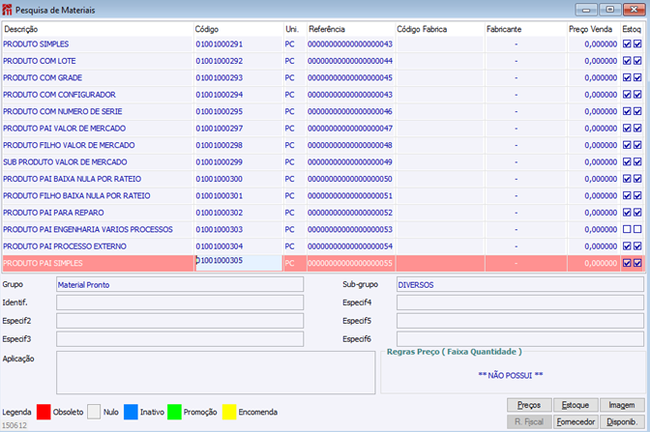
Task: Click the Especif2 input field
Action: tap(180, 321)
